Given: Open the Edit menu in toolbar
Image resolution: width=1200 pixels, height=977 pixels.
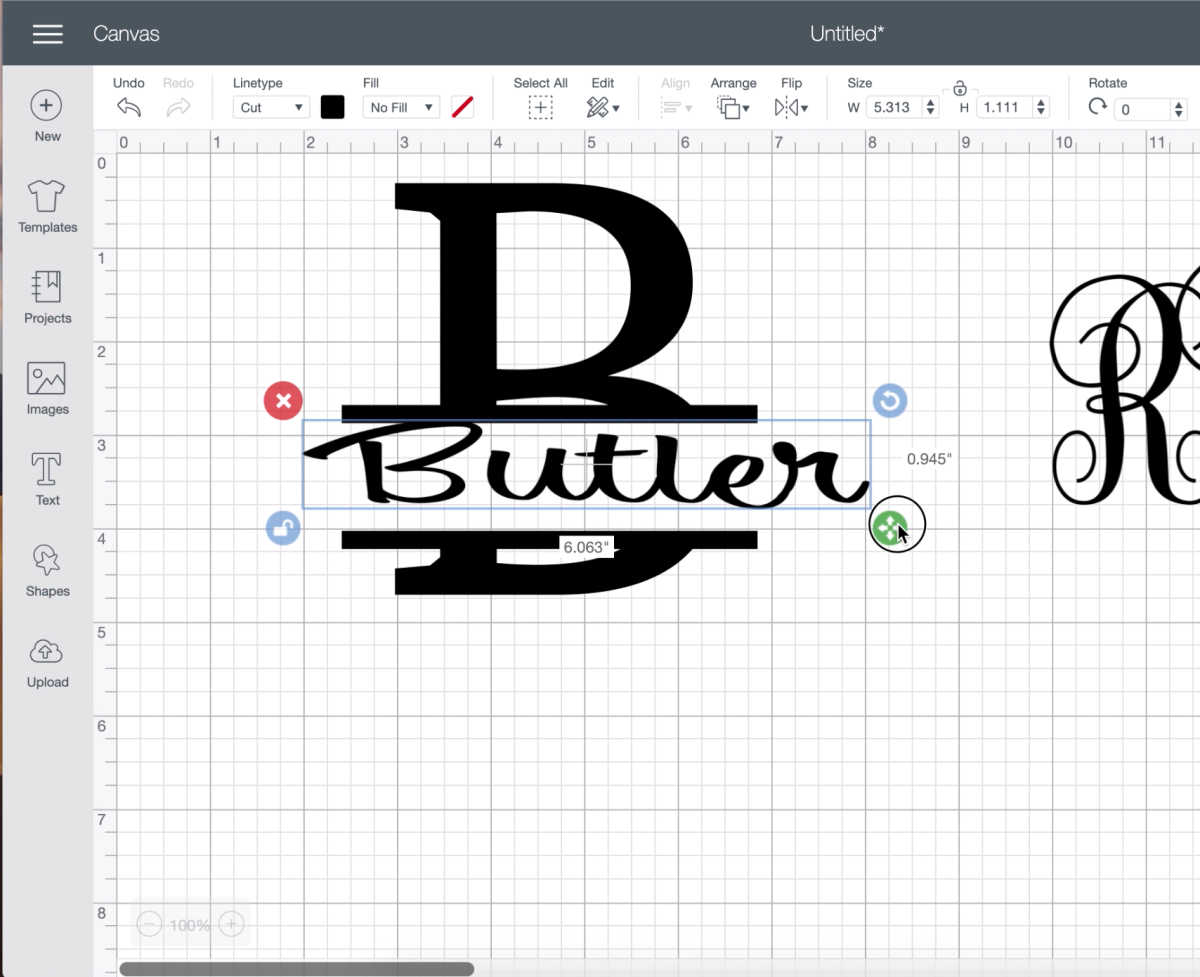Looking at the screenshot, I should 602,108.
